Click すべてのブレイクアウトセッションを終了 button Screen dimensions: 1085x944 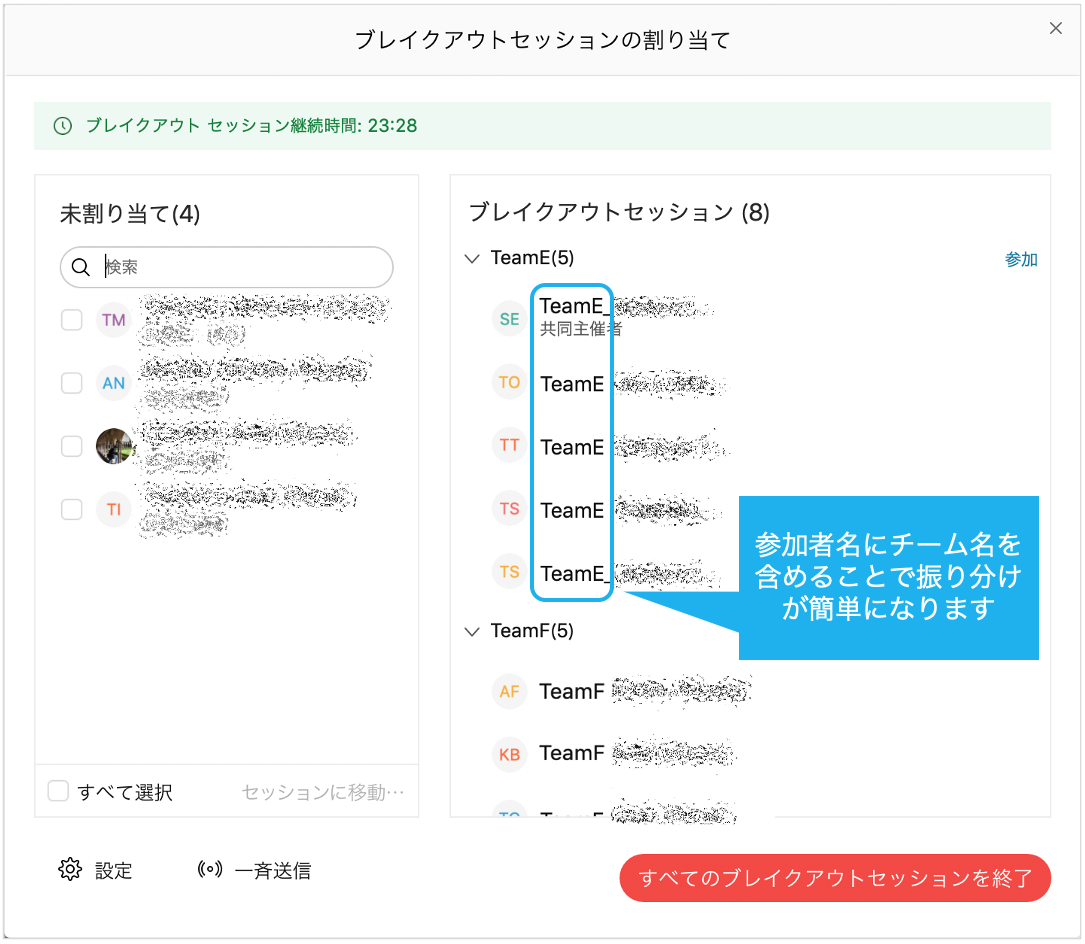pos(835,878)
